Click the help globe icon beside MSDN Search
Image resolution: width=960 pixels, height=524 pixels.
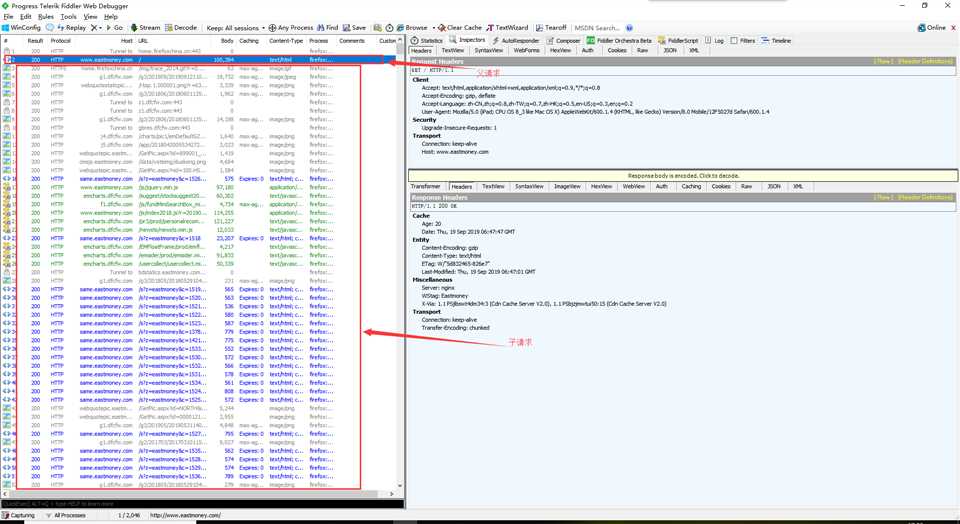click(629, 28)
